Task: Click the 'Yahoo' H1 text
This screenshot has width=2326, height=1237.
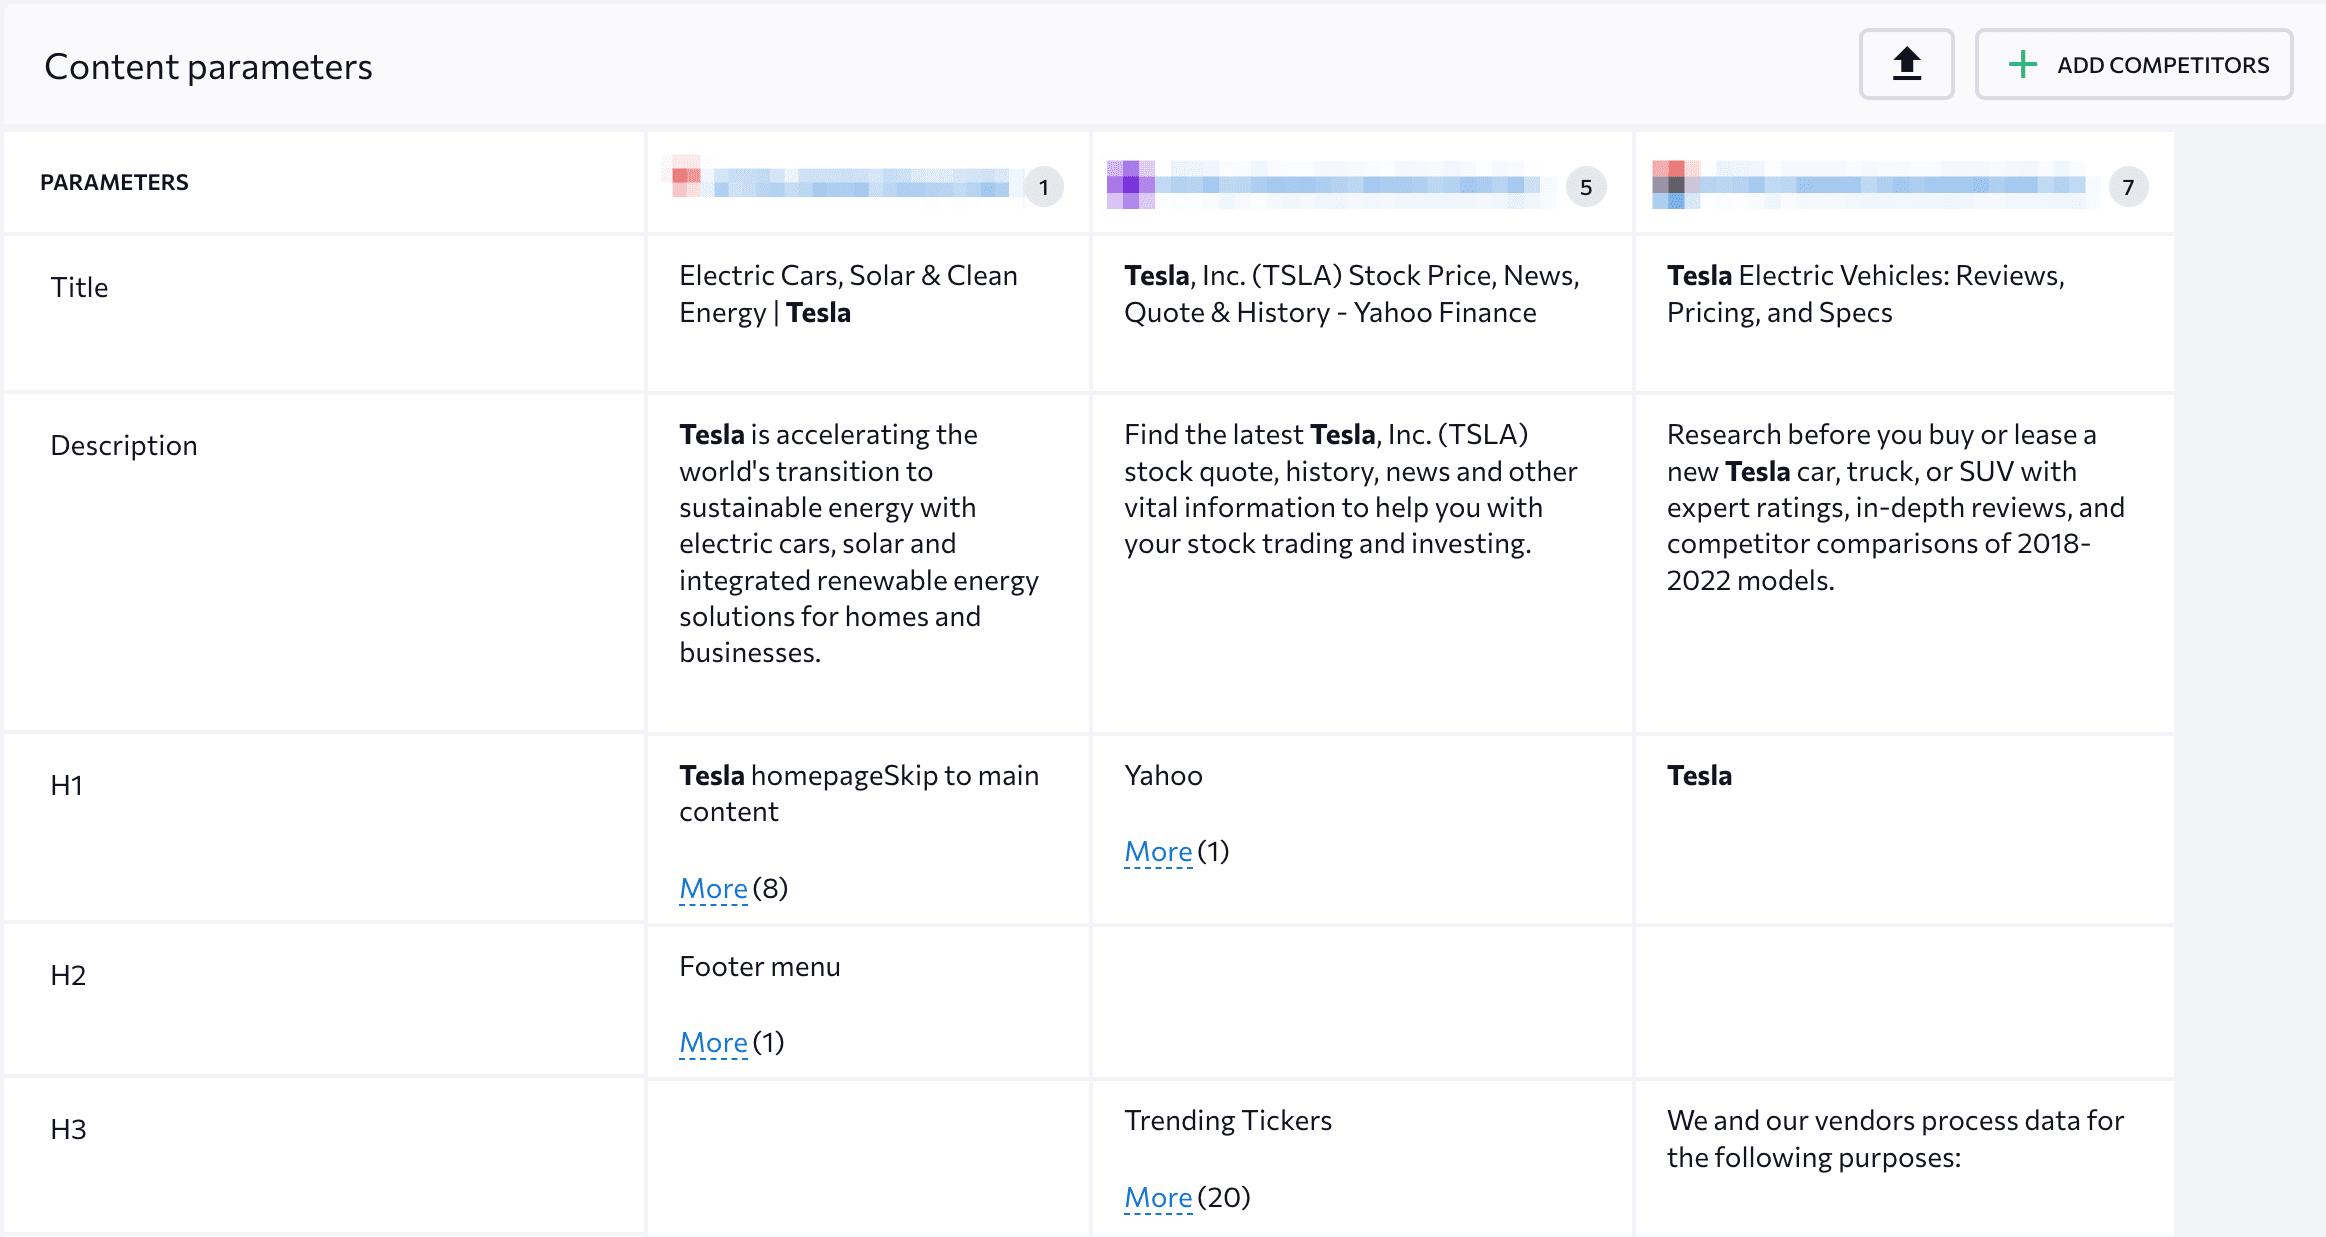Action: coord(1163,775)
